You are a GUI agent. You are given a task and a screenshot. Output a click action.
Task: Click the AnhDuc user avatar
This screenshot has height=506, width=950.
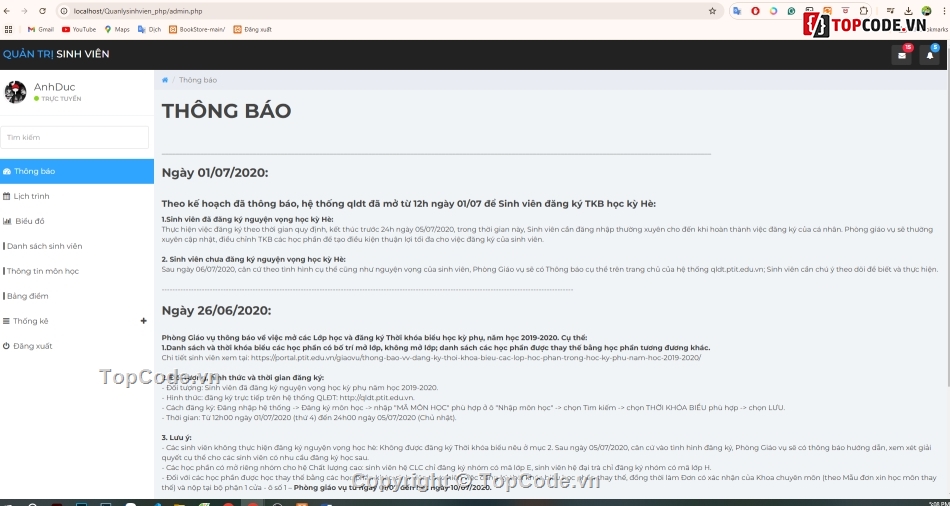[15, 92]
